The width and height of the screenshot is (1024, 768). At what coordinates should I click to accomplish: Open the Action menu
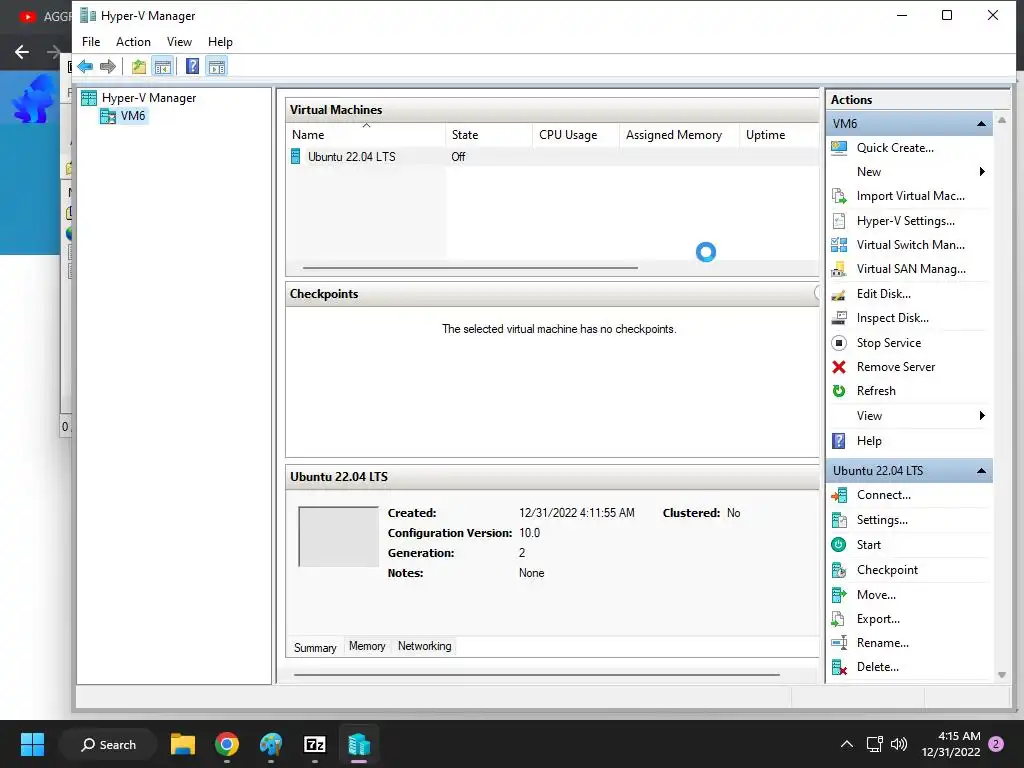click(133, 42)
